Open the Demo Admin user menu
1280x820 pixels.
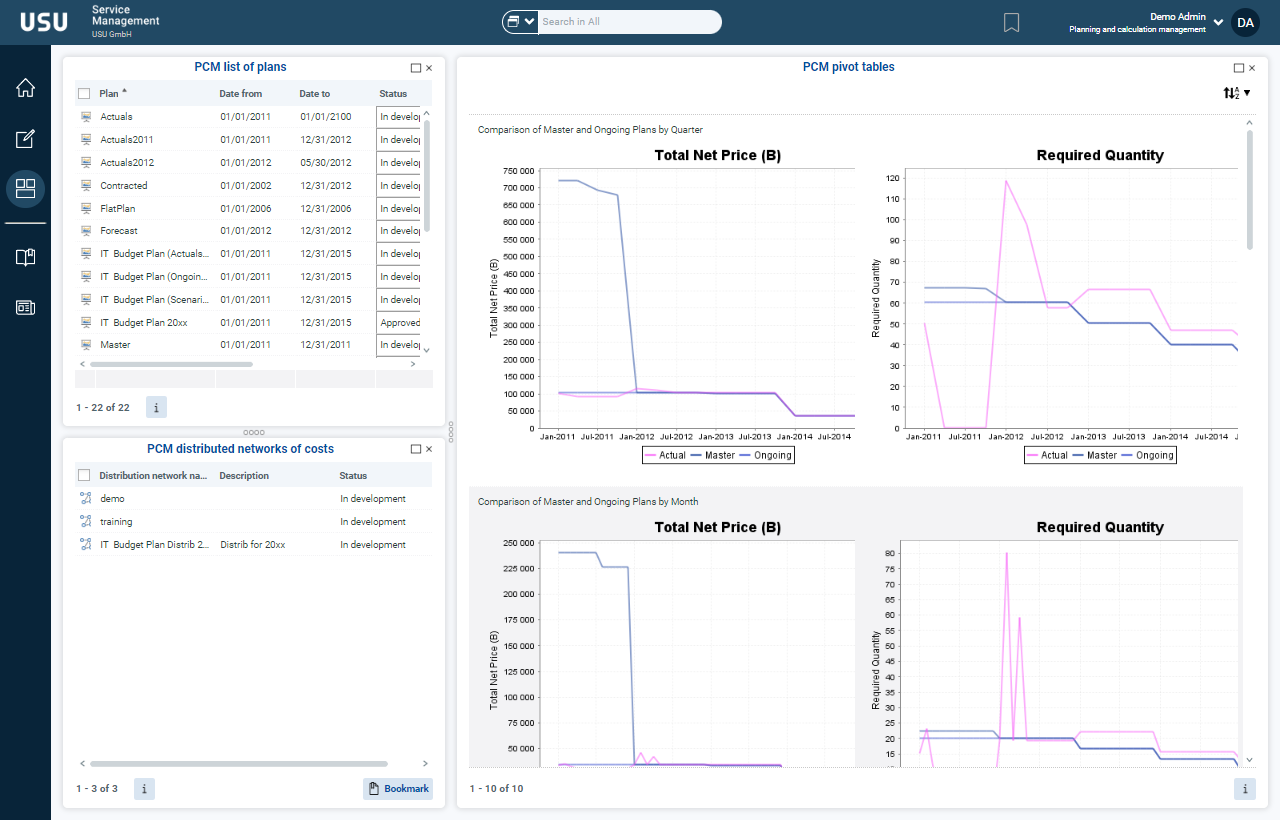(x=1218, y=22)
